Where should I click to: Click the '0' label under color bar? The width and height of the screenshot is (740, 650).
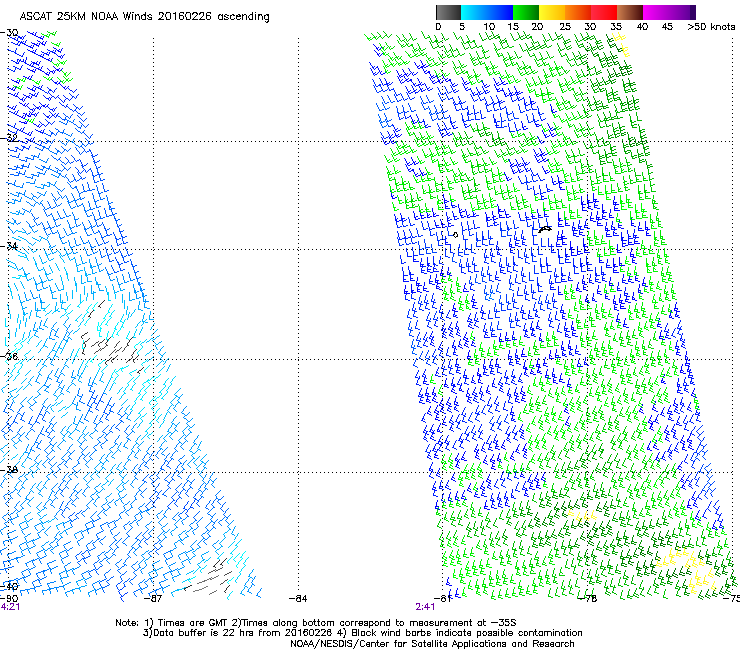(x=438, y=27)
